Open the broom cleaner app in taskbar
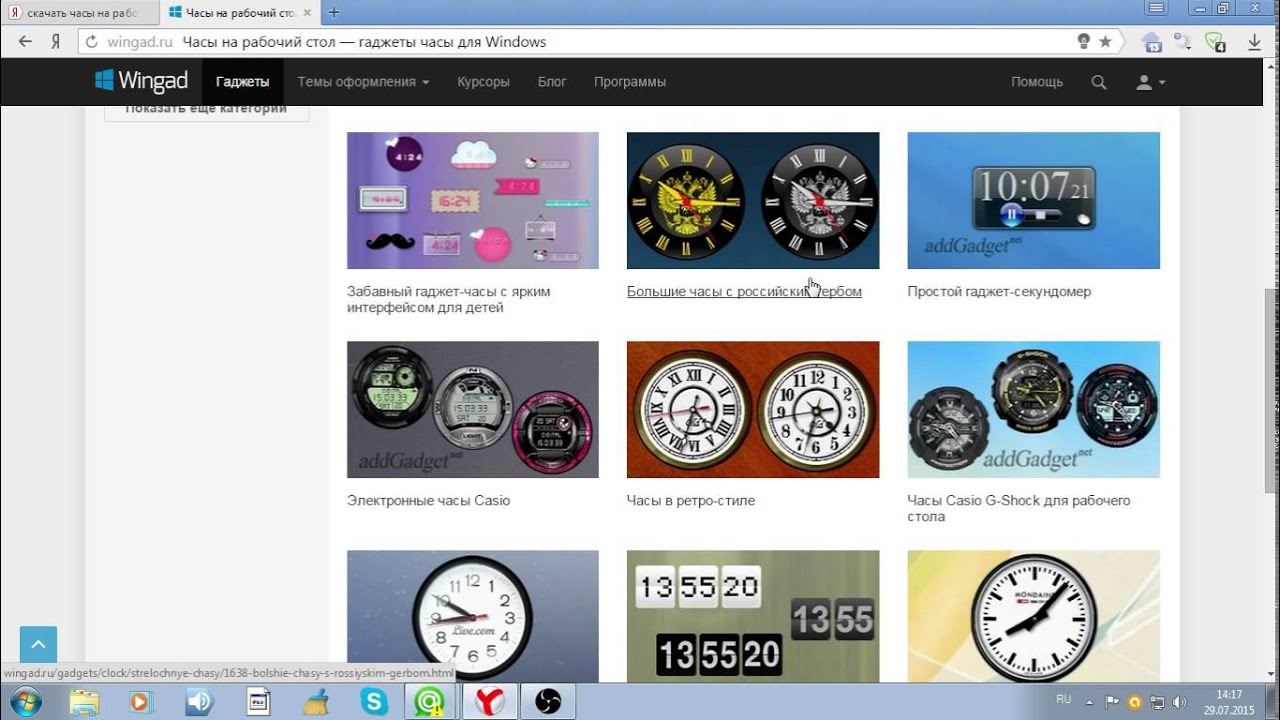The width and height of the screenshot is (1280, 720). tap(316, 701)
